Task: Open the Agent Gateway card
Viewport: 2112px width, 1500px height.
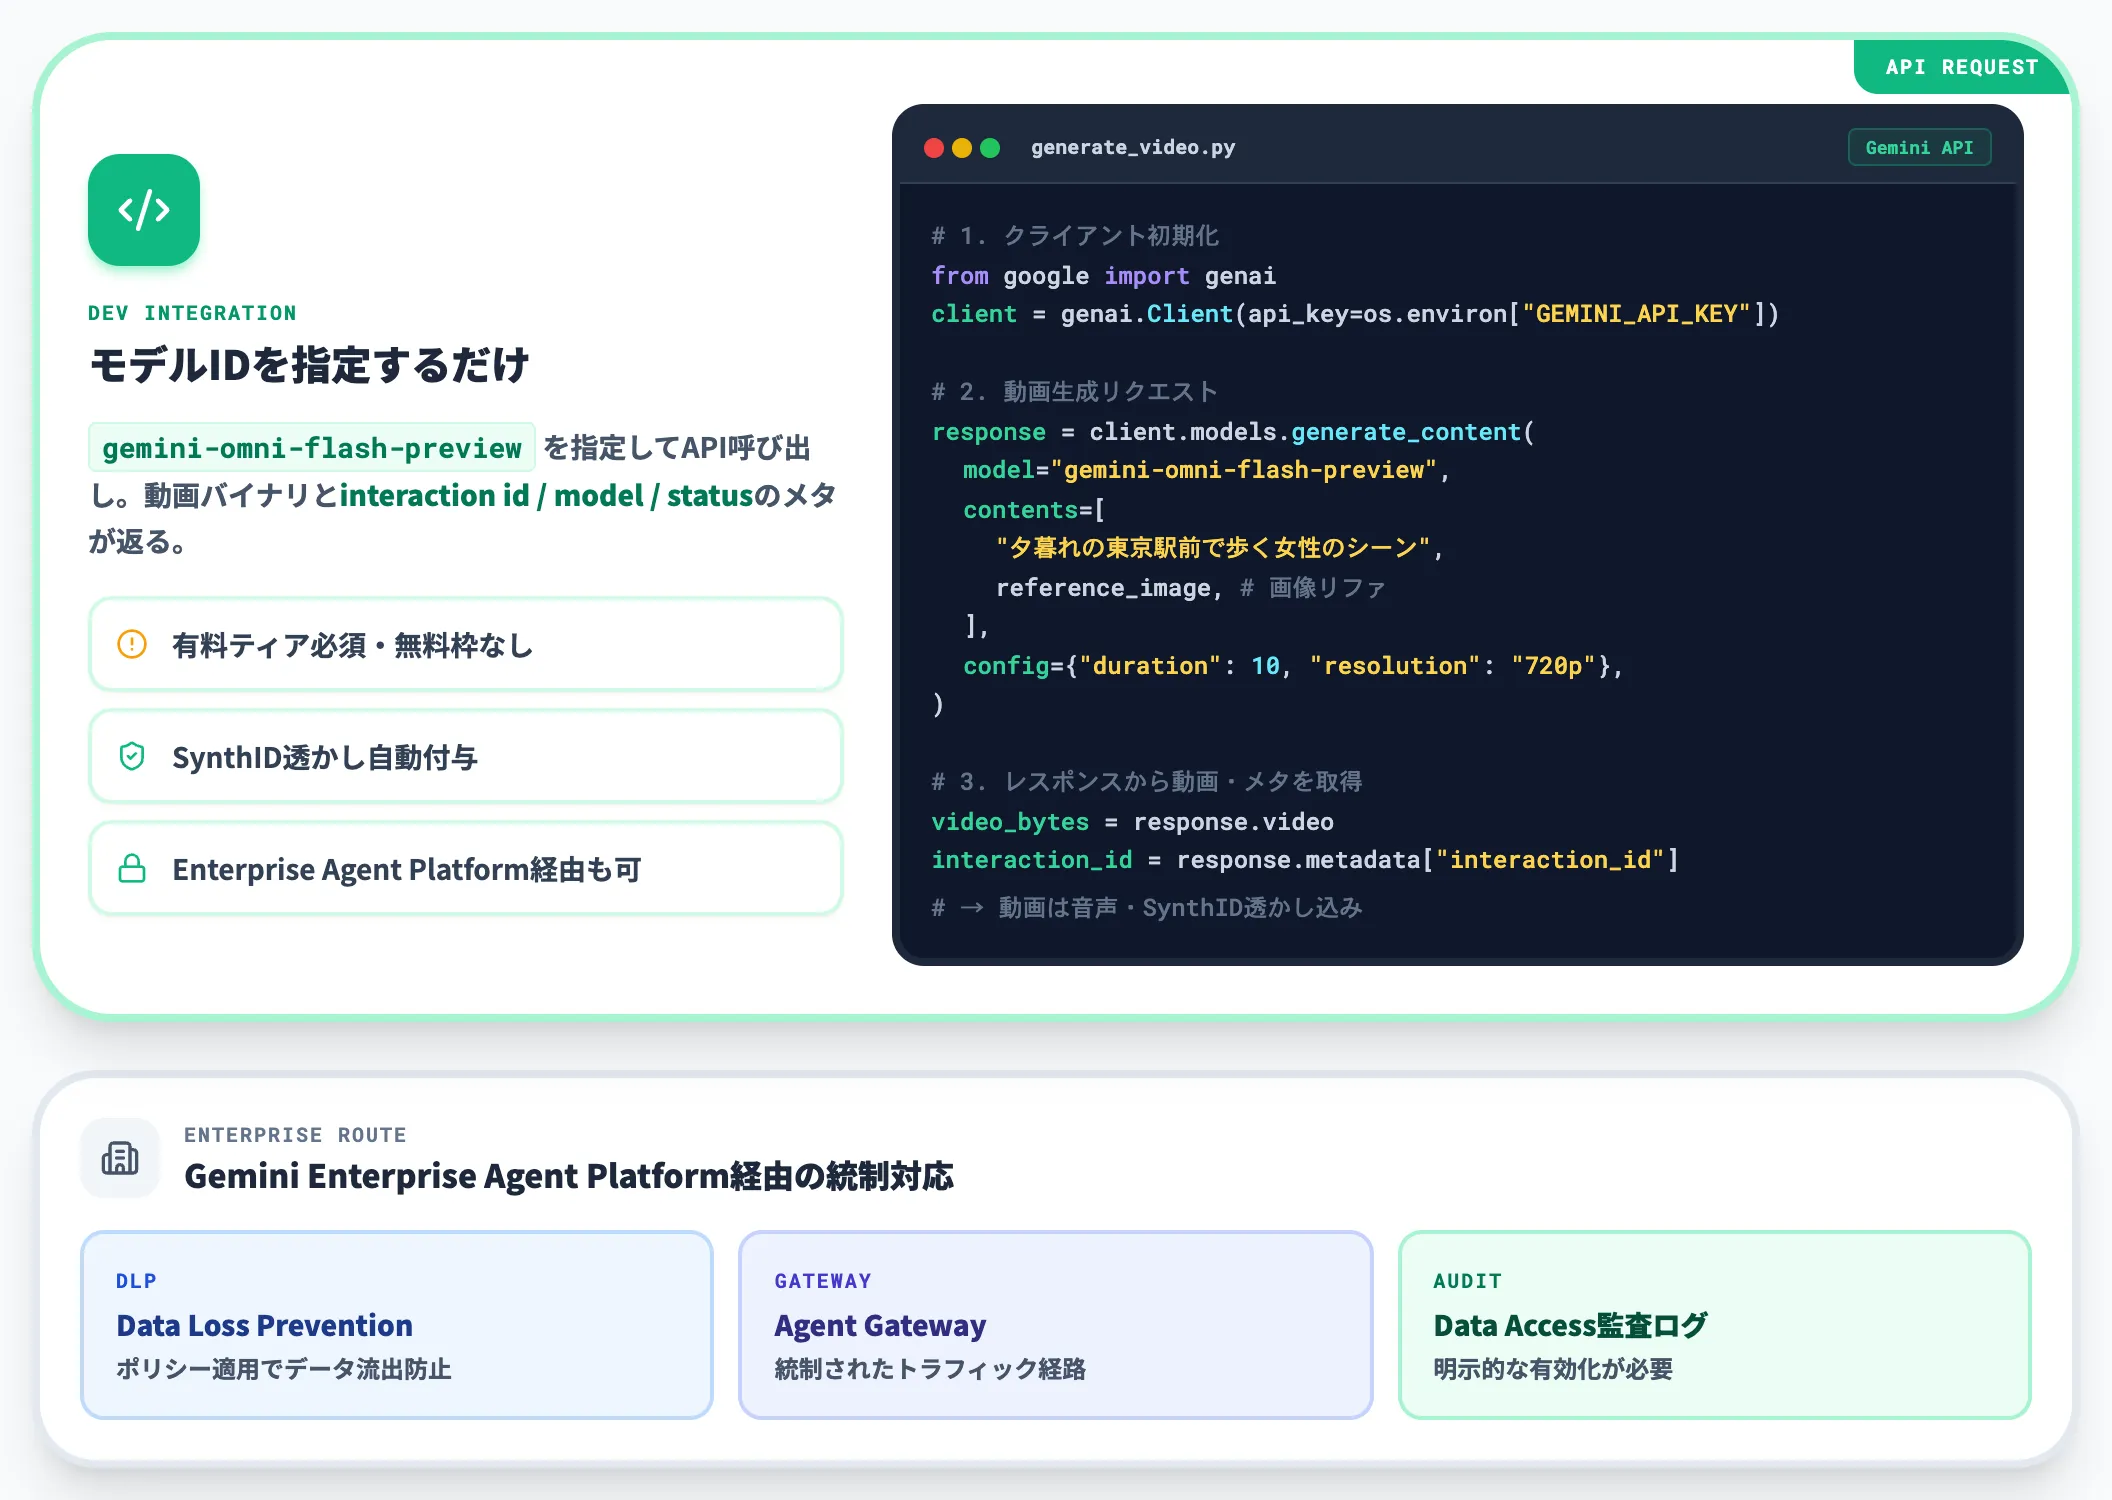Action: 1055,1324
